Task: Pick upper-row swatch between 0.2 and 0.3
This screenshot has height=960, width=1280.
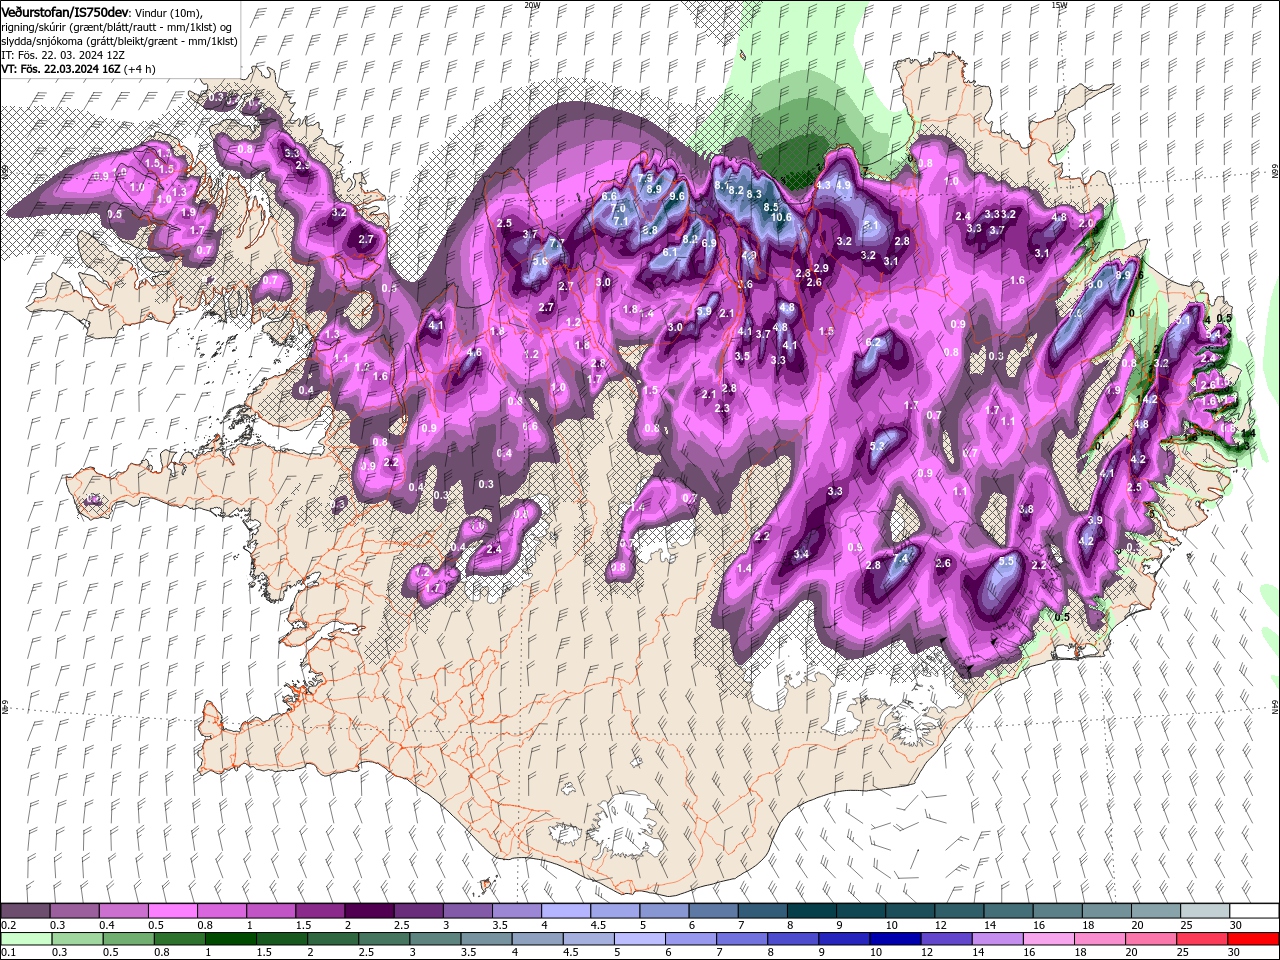Action: pos(25,910)
